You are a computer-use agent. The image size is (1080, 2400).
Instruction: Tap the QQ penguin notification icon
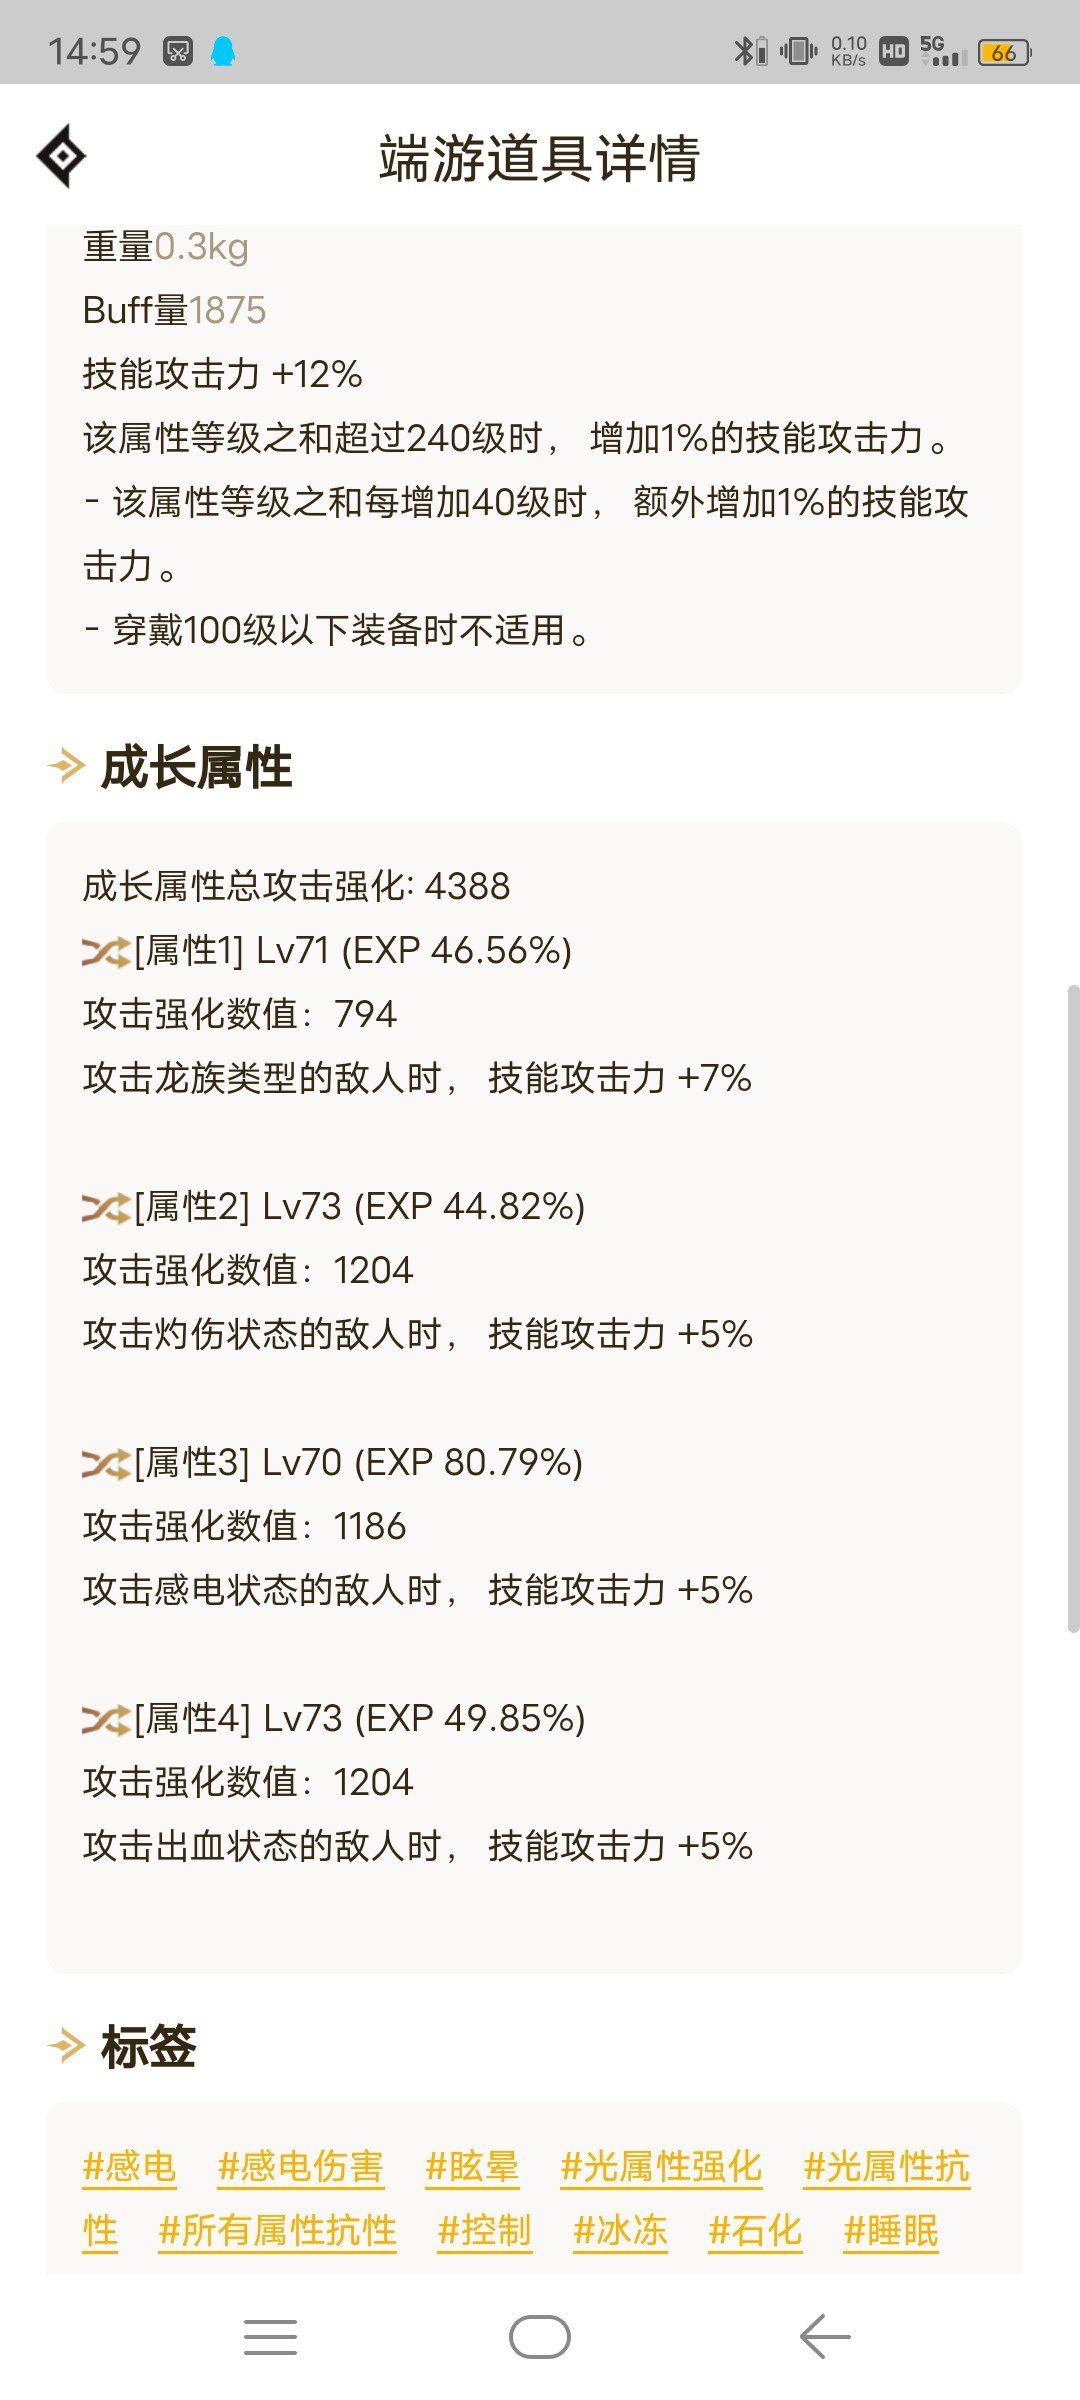(x=223, y=51)
